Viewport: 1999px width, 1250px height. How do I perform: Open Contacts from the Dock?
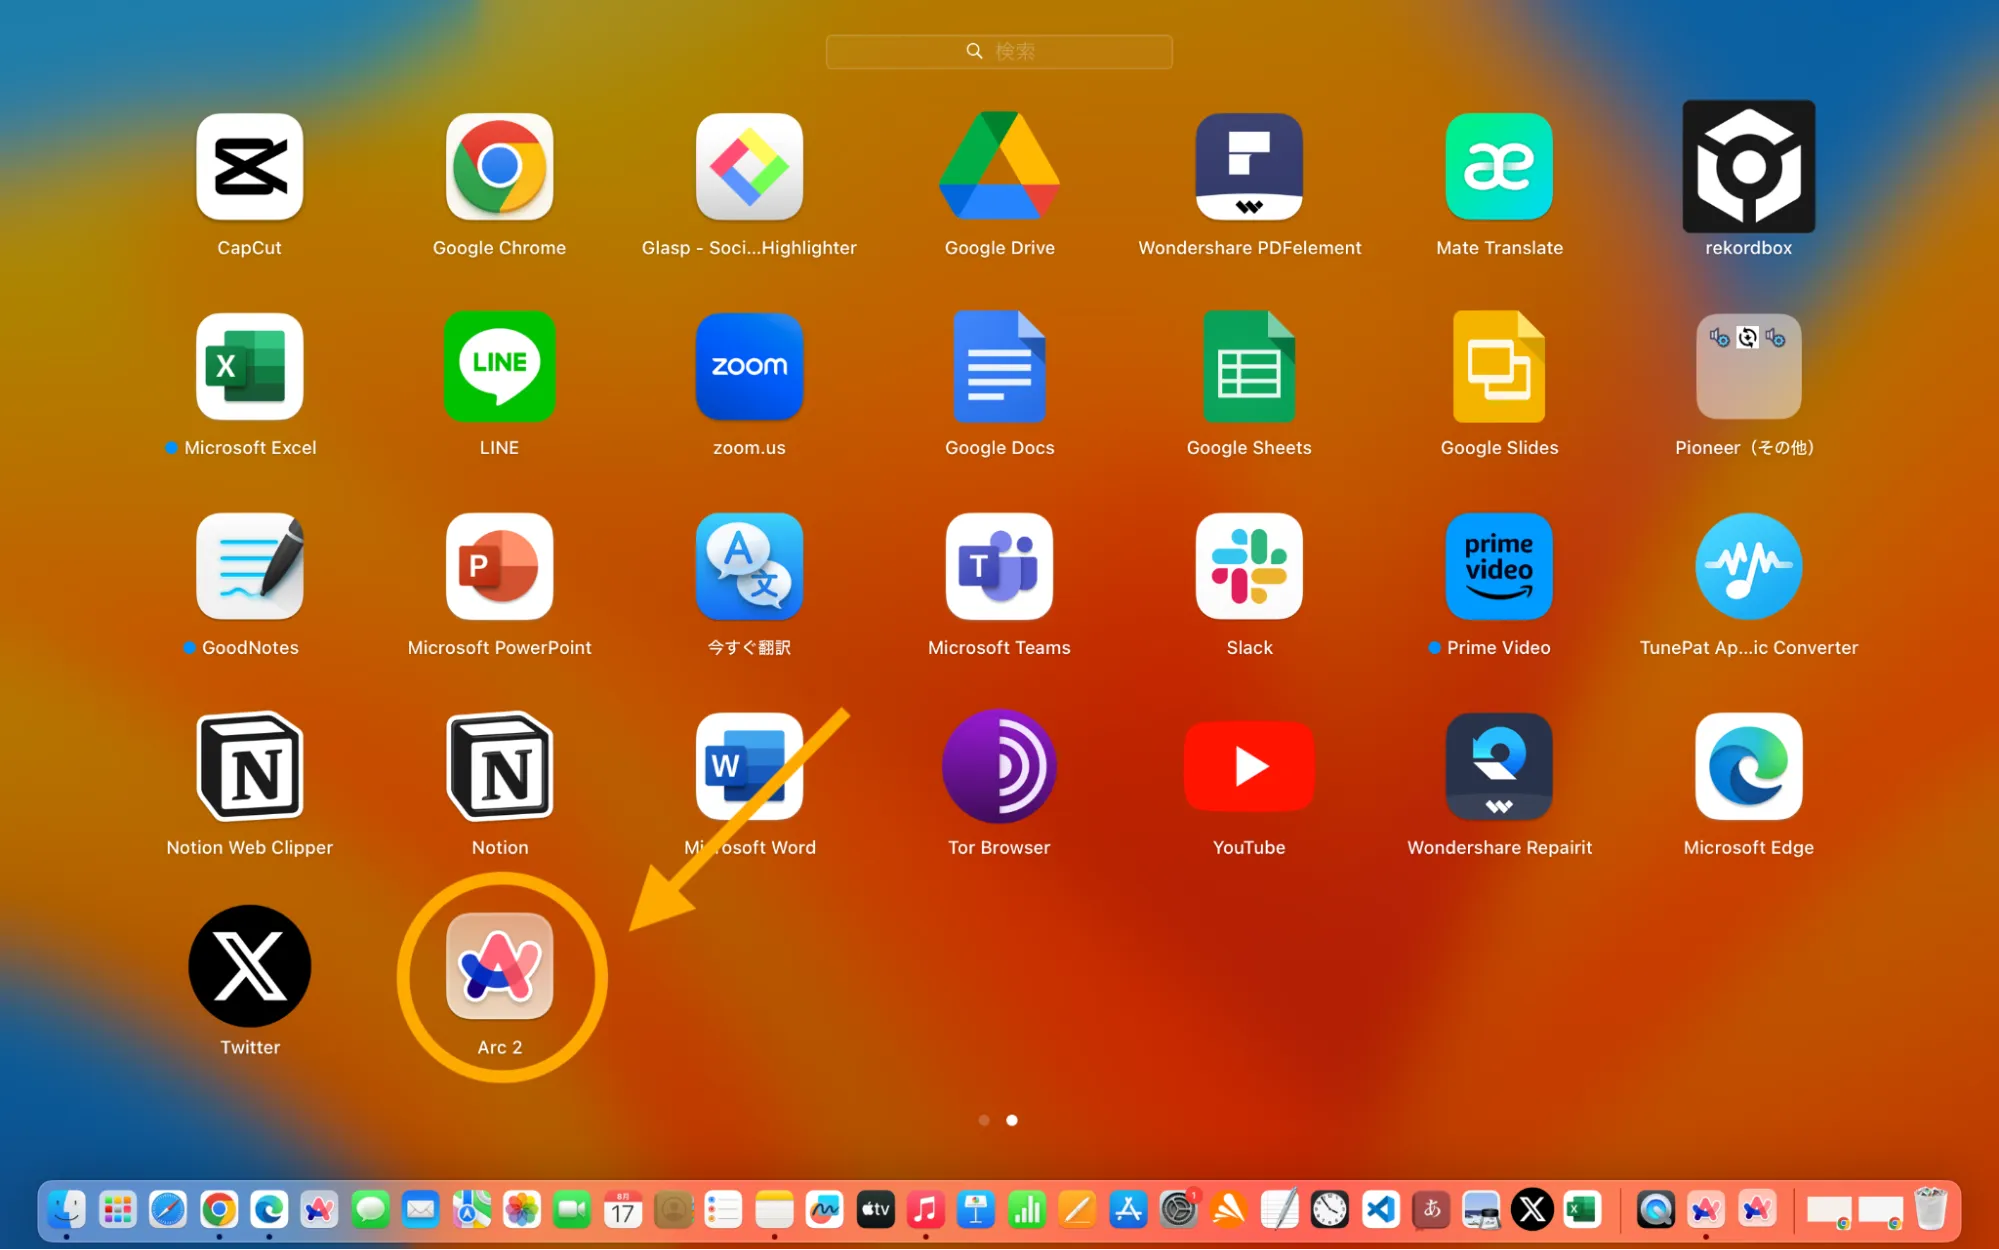click(674, 1210)
